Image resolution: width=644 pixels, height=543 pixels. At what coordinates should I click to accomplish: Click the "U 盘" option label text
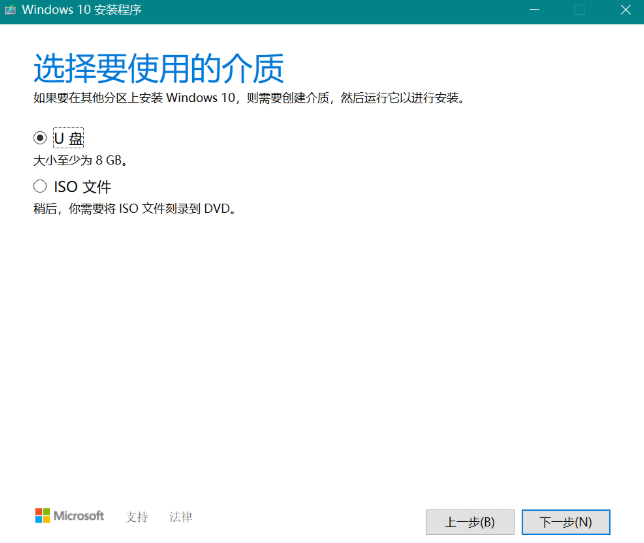(68, 138)
